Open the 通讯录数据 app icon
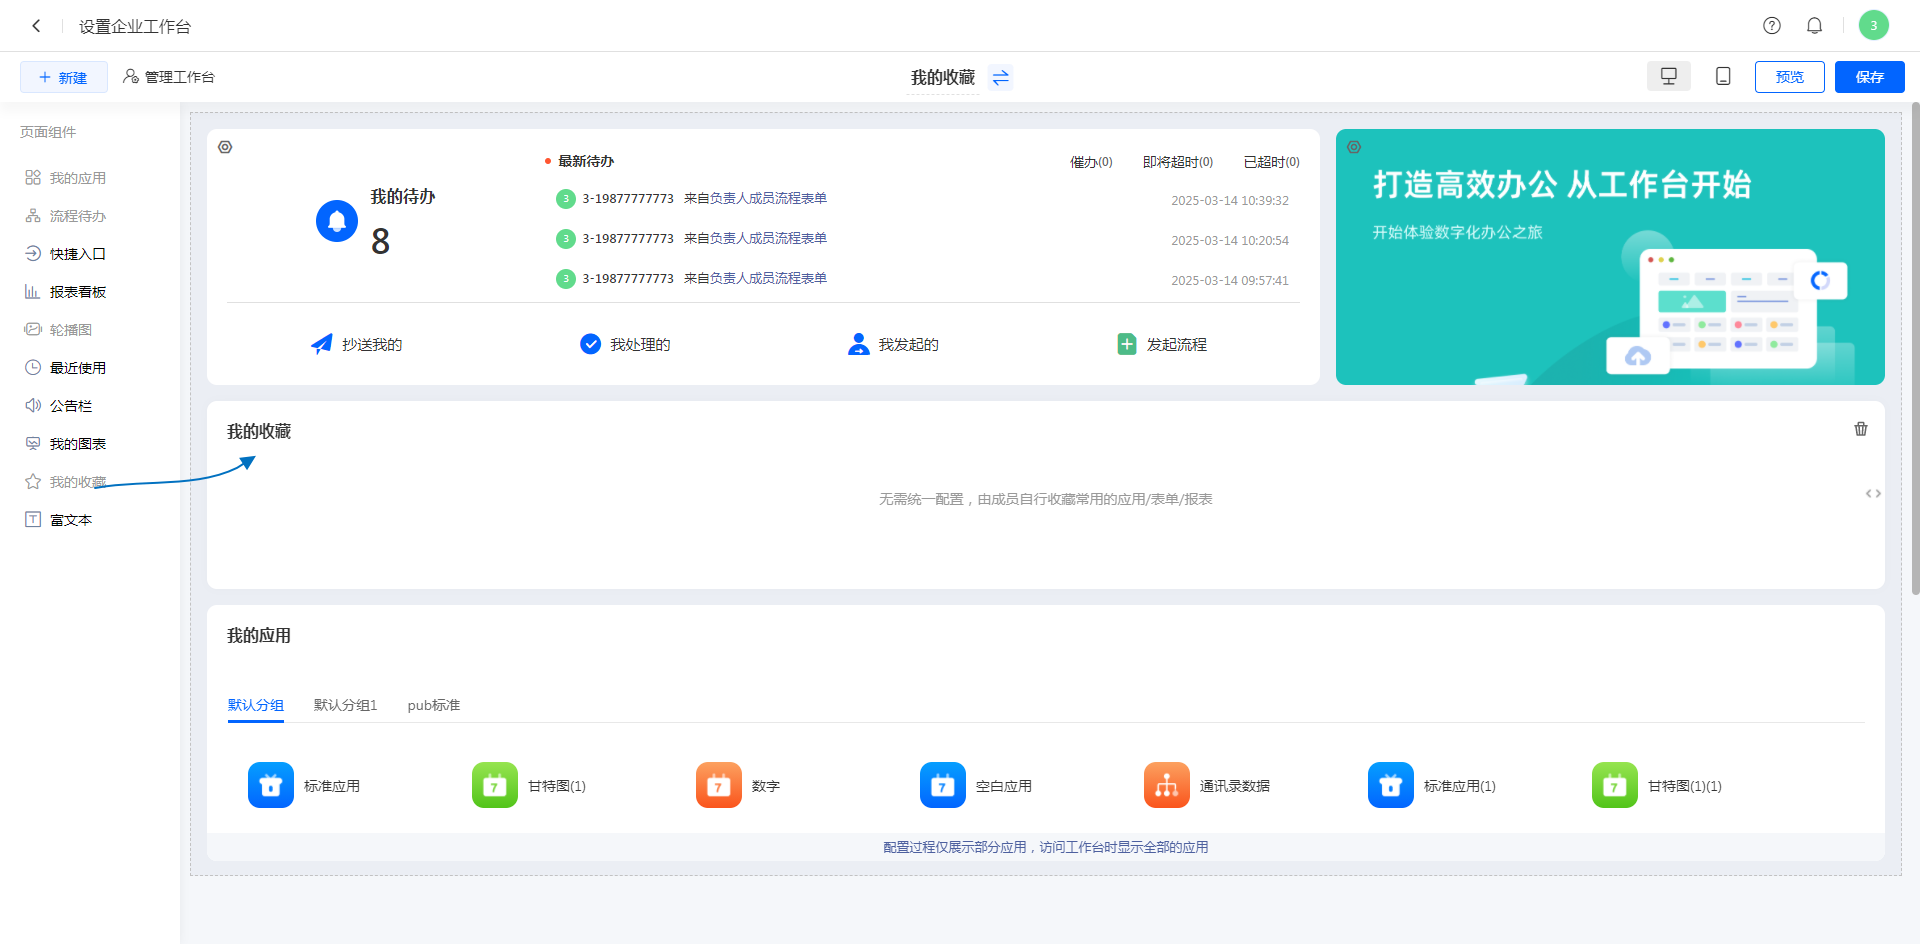Screen dimensions: 1920x944 pyautogui.click(x=1166, y=785)
